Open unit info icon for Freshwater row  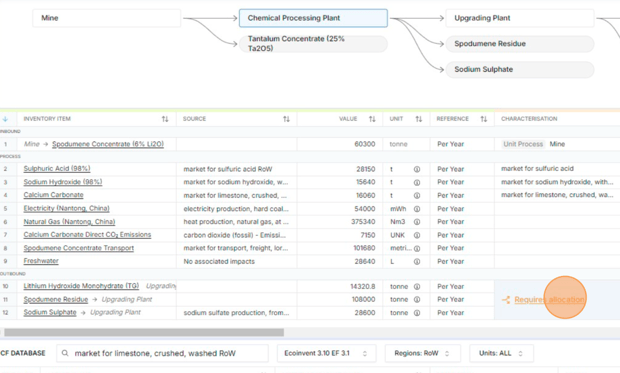417,261
